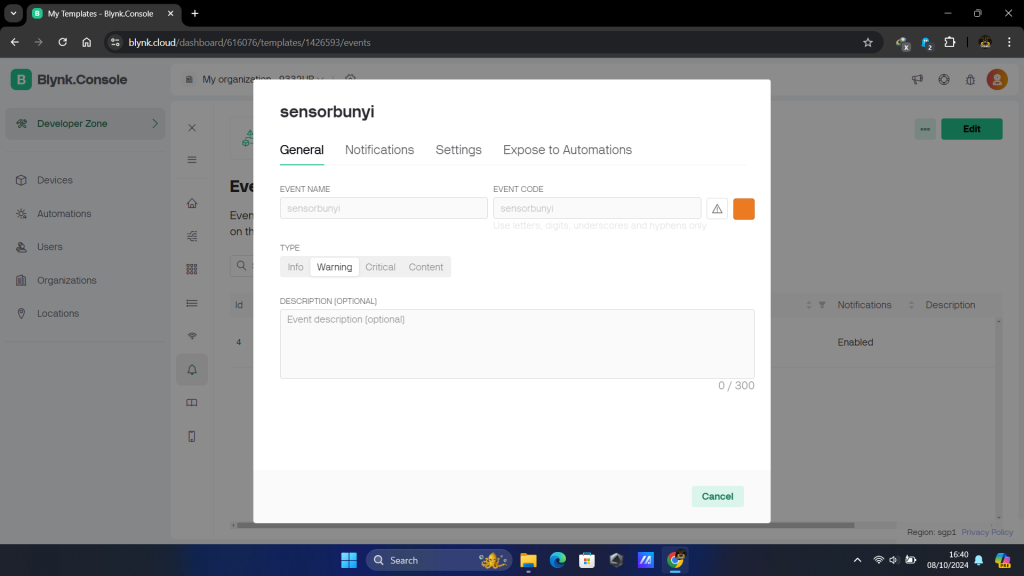Select the Content event type

coord(426,267)
